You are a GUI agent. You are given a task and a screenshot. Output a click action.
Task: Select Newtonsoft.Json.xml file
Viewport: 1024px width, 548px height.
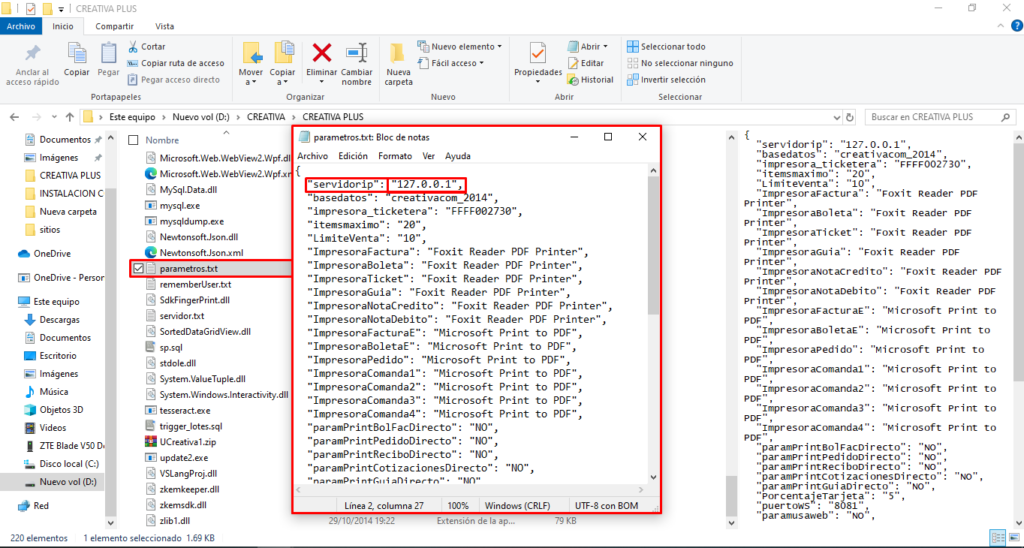click(201, 253)
